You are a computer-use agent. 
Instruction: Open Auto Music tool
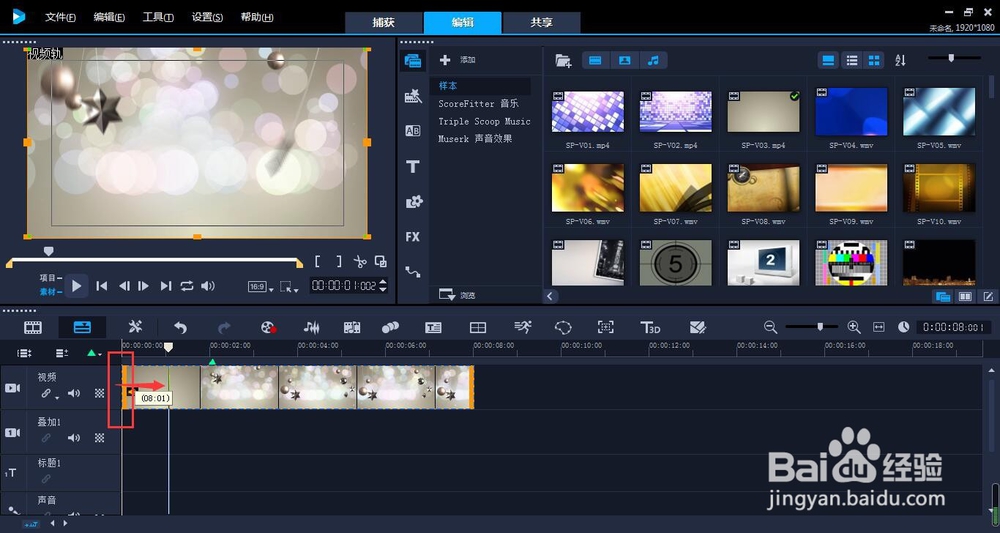[352, 328]
